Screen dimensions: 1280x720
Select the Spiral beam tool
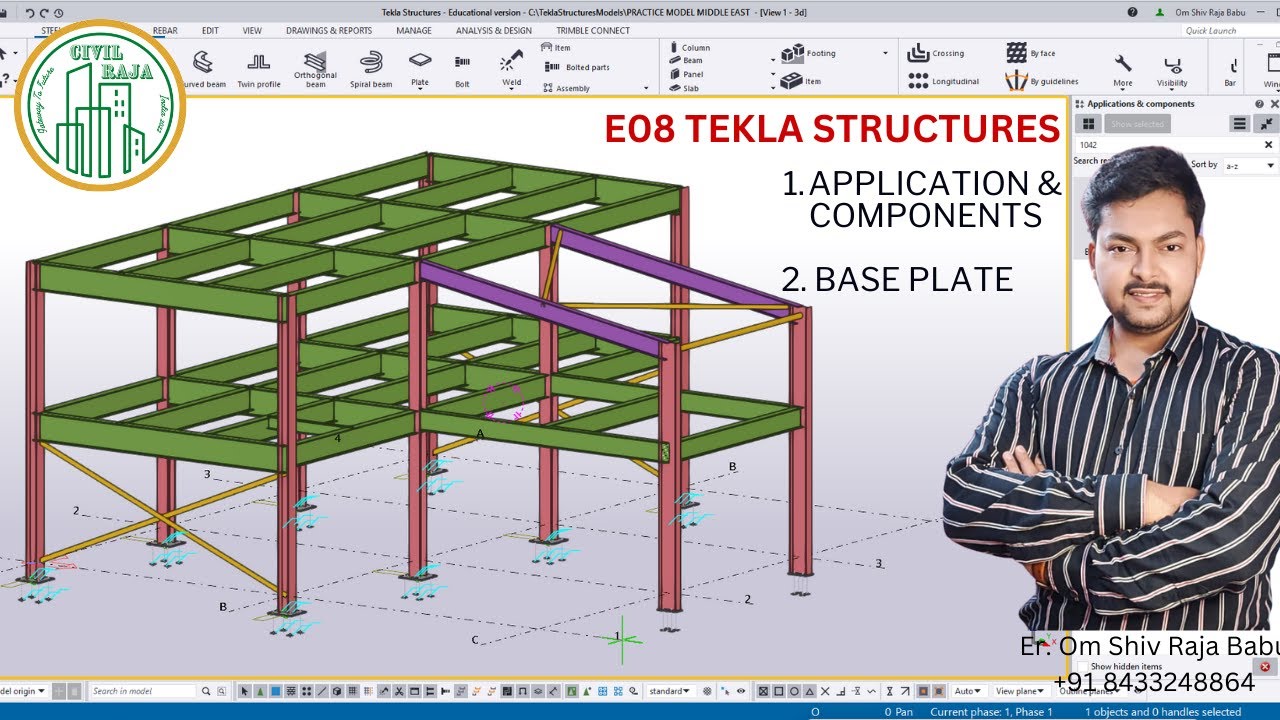tap(371, 70)
